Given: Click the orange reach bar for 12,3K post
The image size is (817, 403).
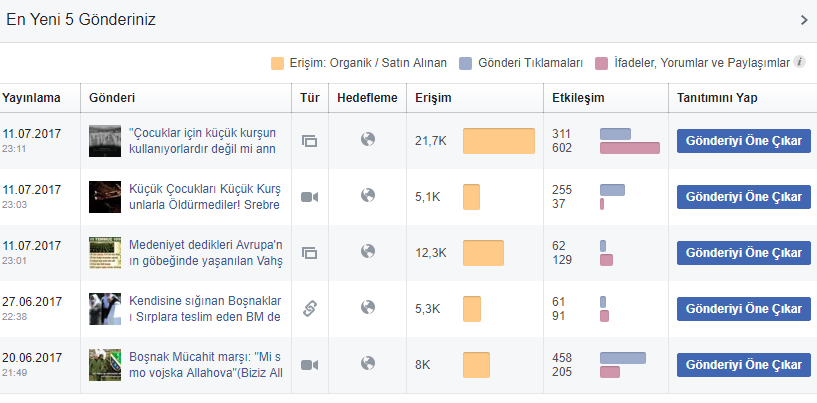Looking at the screenshot, I should [x=484, y=253].
